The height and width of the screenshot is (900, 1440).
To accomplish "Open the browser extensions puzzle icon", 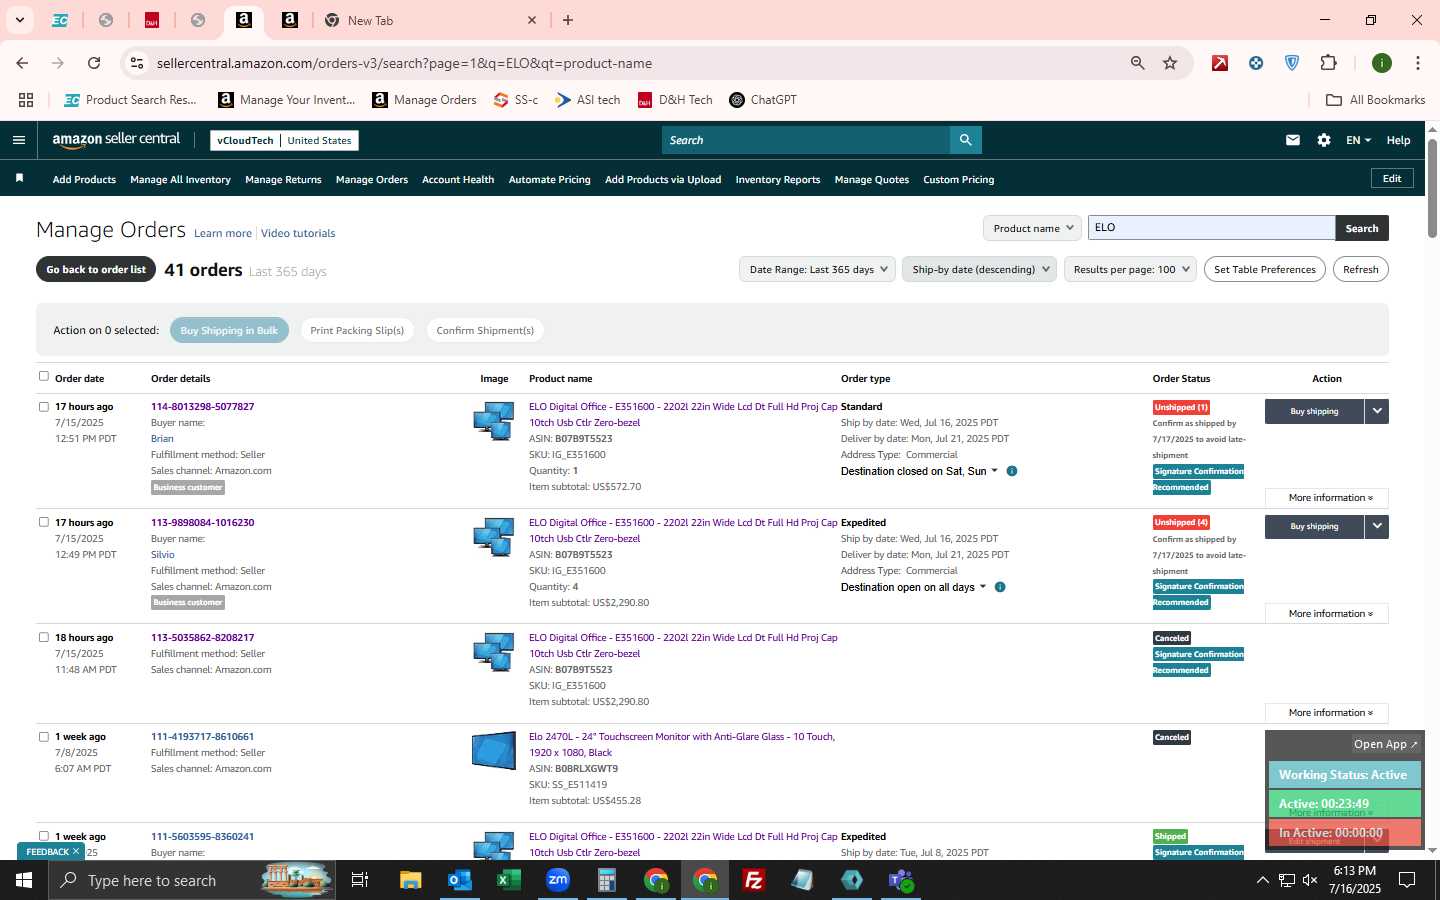I will coord(1328,63).
